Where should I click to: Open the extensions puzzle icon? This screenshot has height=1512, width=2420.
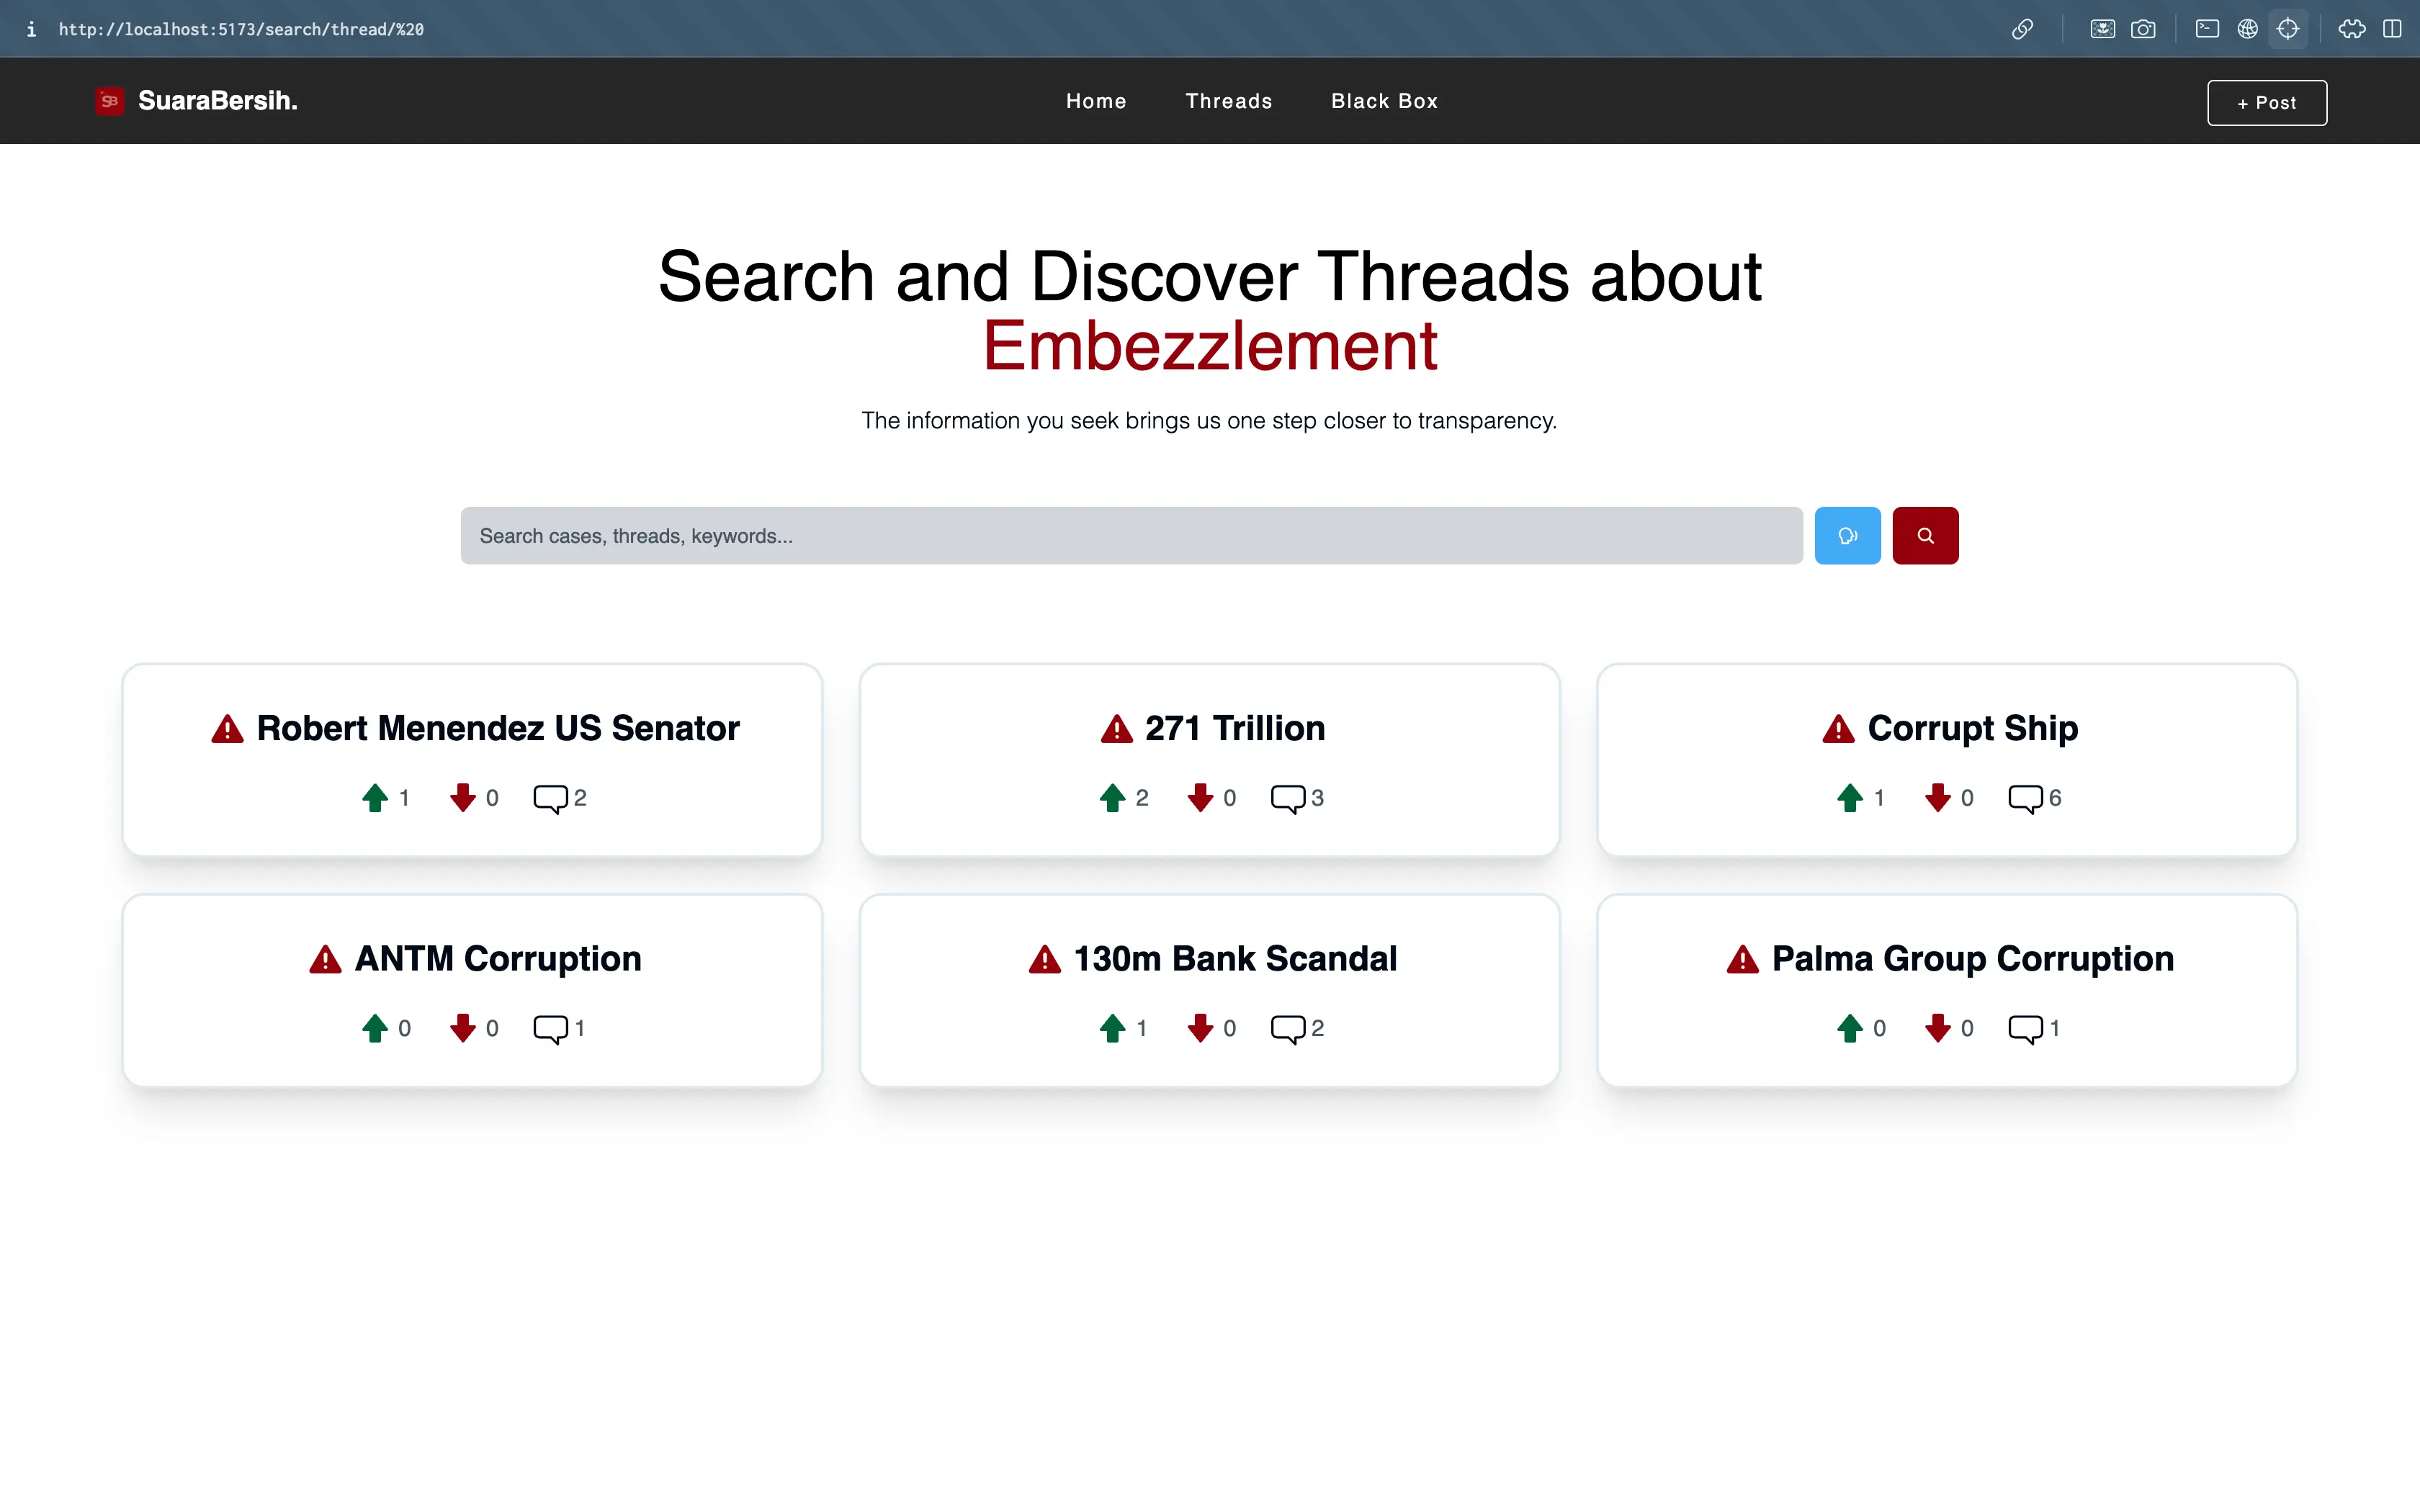point(2352,29)
